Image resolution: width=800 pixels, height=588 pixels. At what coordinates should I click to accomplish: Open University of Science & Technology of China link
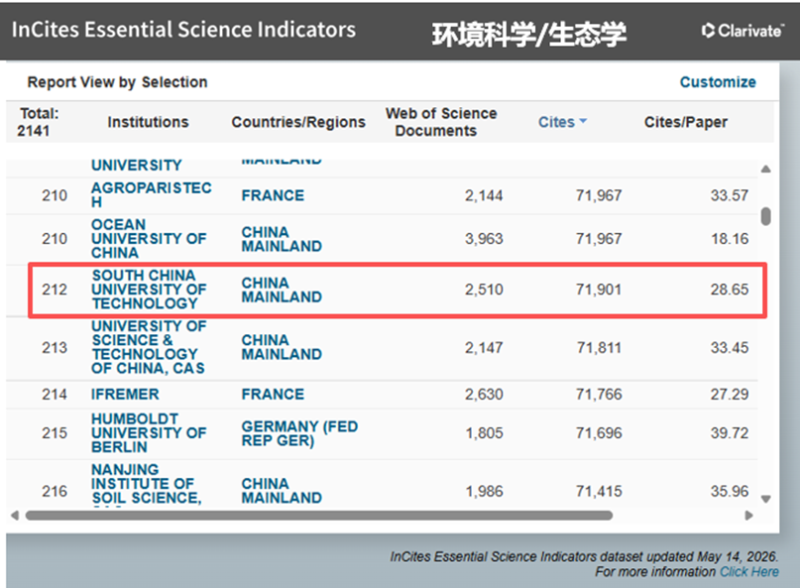pos(148,347)
